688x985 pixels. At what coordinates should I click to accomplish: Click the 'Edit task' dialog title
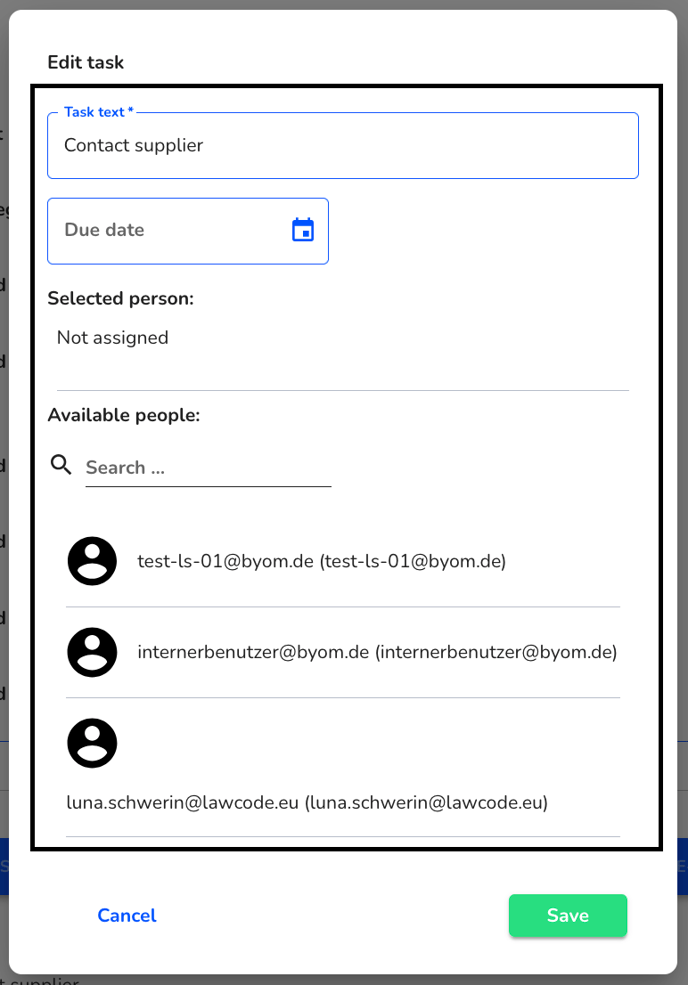85,62
